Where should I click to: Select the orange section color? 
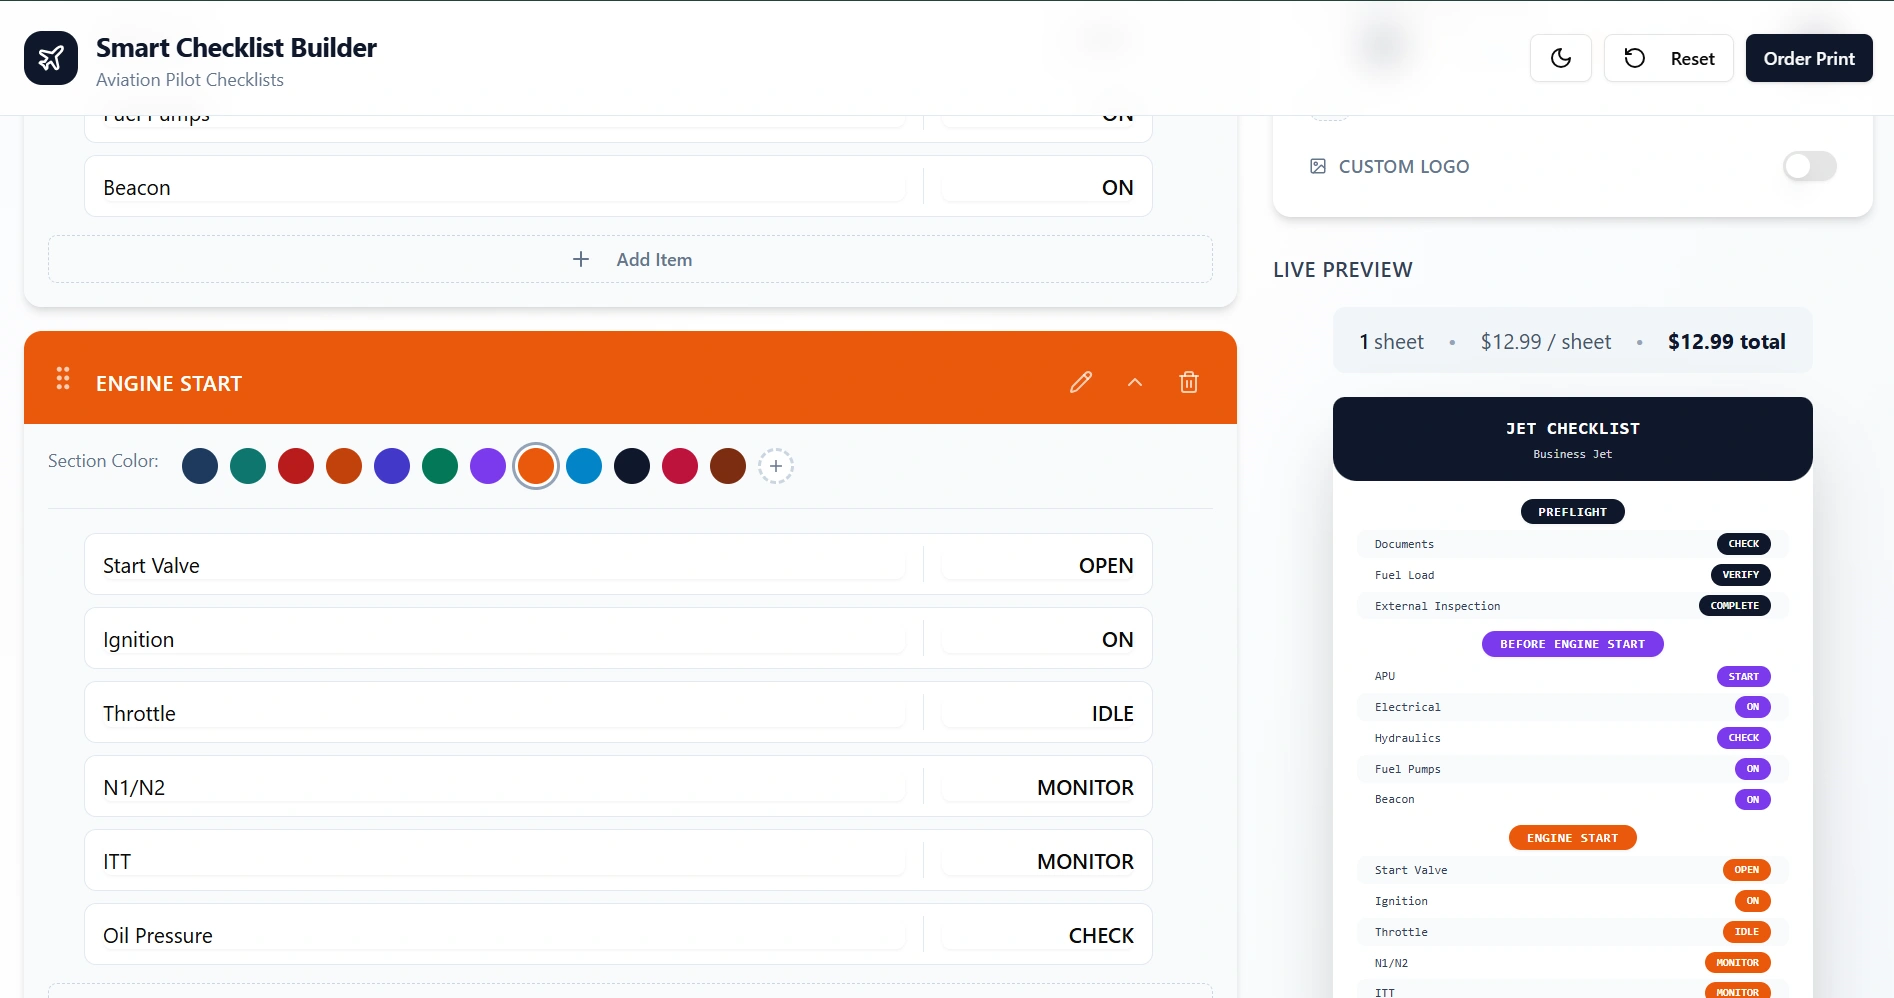click(x=536, y=466)
